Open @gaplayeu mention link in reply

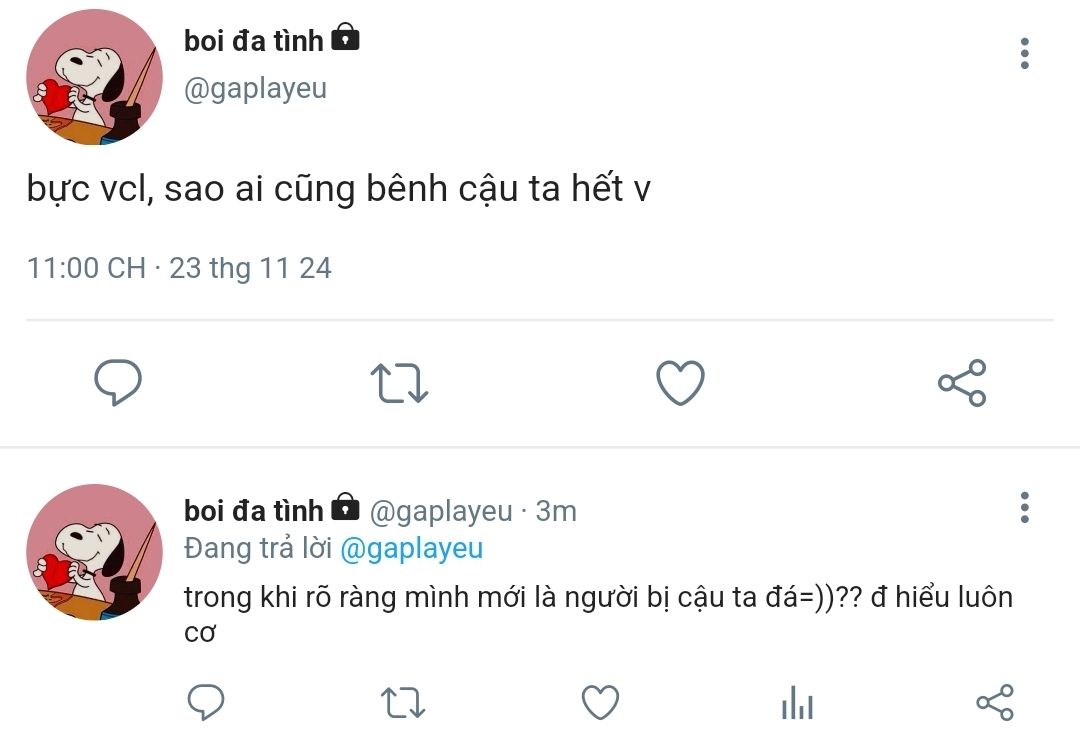tap(411, 548)
